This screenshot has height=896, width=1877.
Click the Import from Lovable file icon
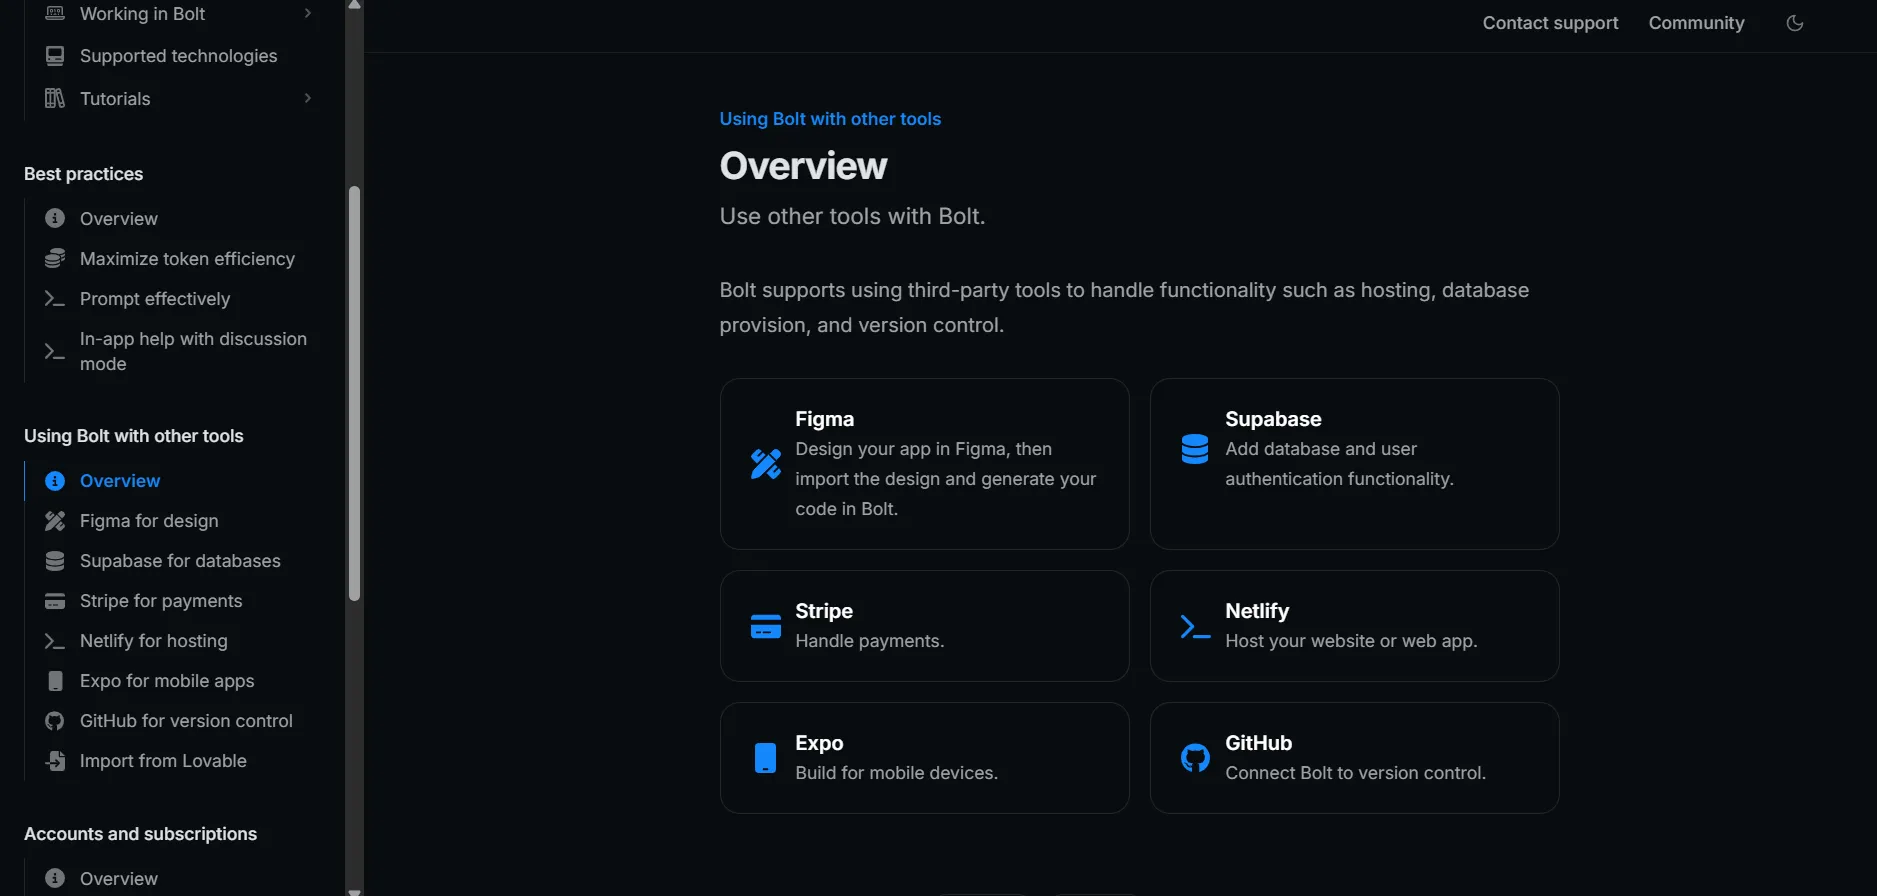click(x=55, y=761)
